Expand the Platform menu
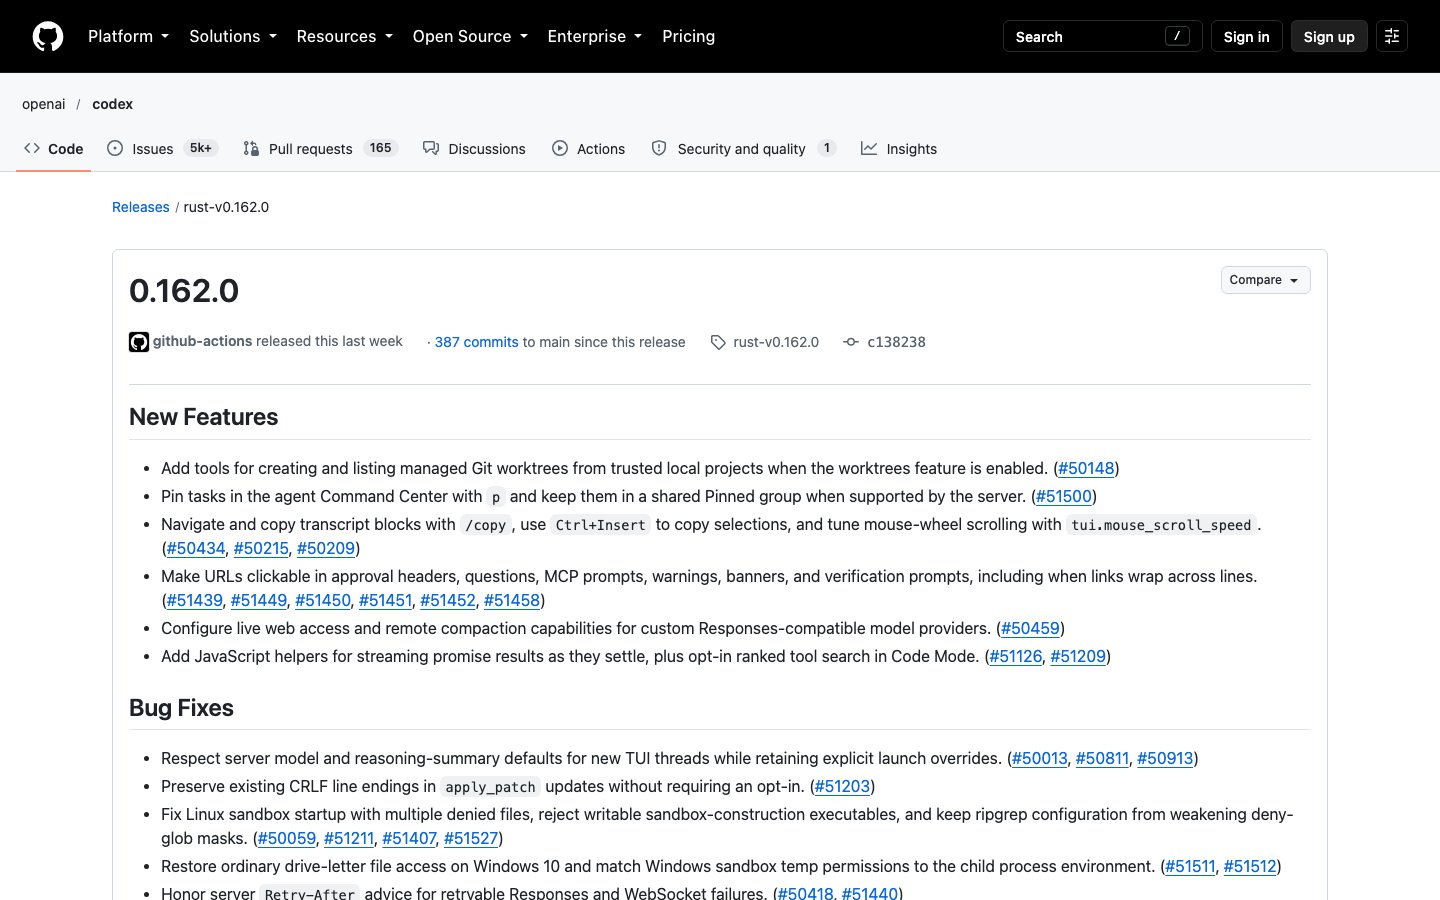Screen dimensions: 1440x900 coord(128,36)
